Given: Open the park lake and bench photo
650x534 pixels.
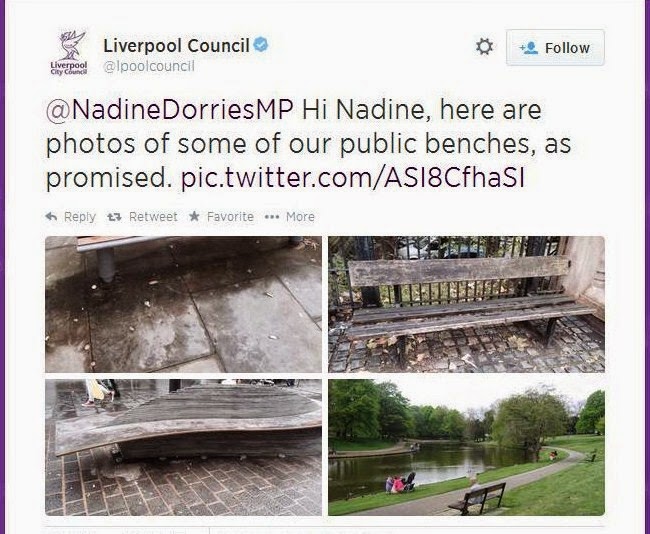Looking at the screenshot, I should (466, 447).
